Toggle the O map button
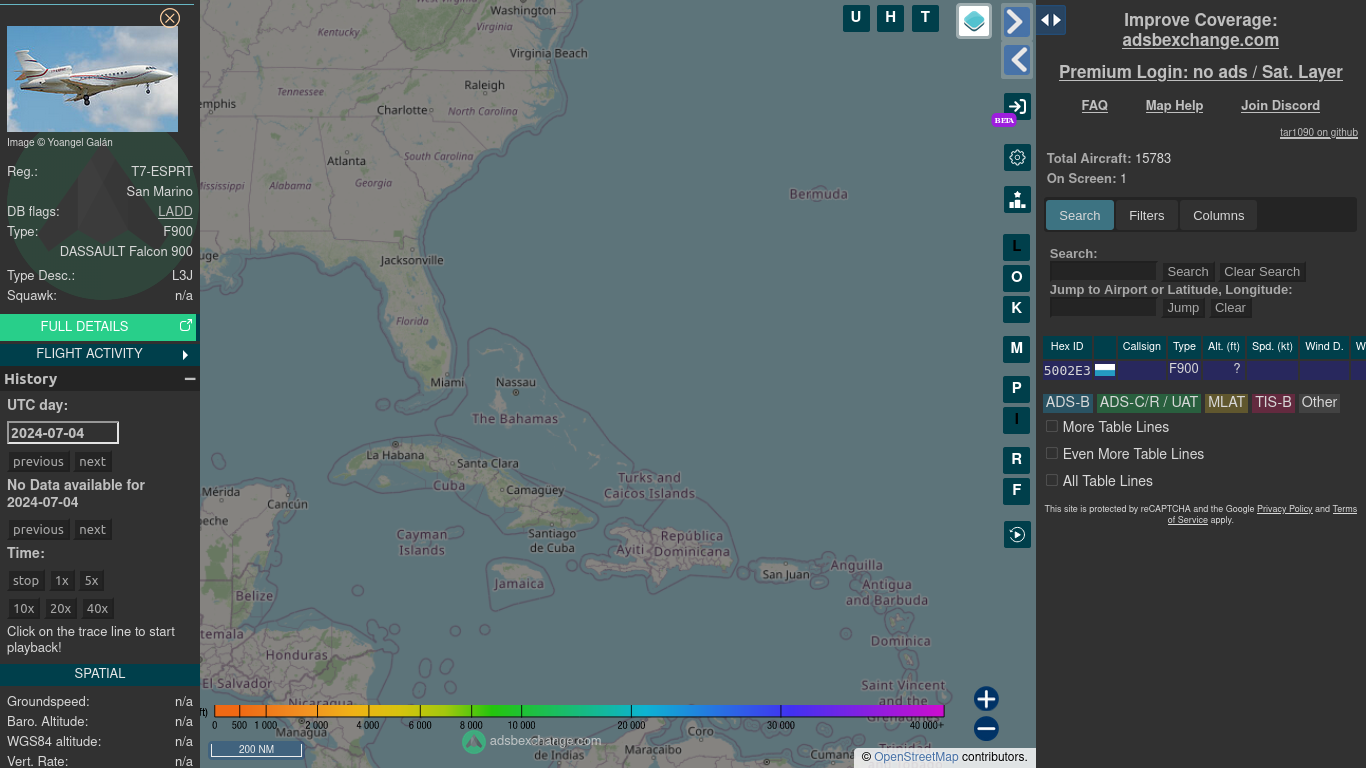The height and width of the screenshot is (768, 1366). click(1016, 278)
